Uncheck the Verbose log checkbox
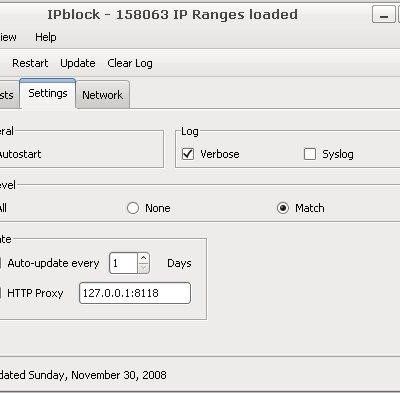Screen dimensions: 400x393 point(188,154)
